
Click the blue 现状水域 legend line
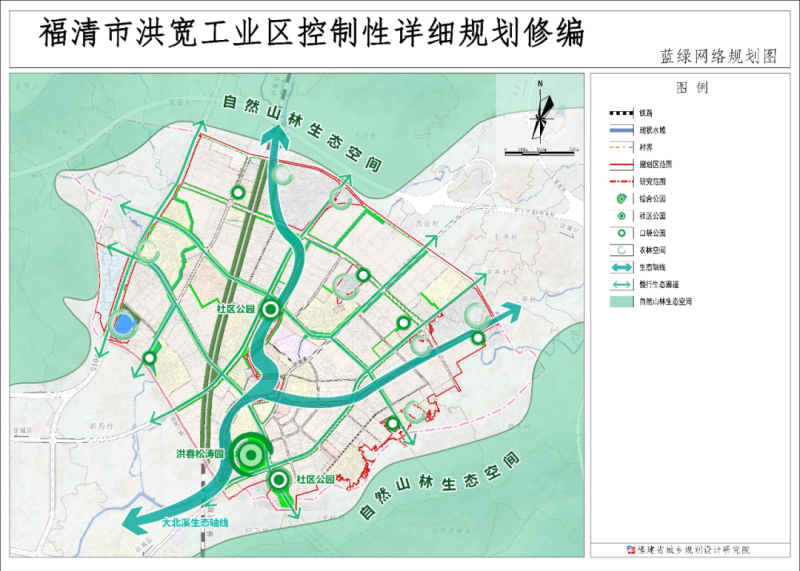pyautogui.click(x=620, y=129)
